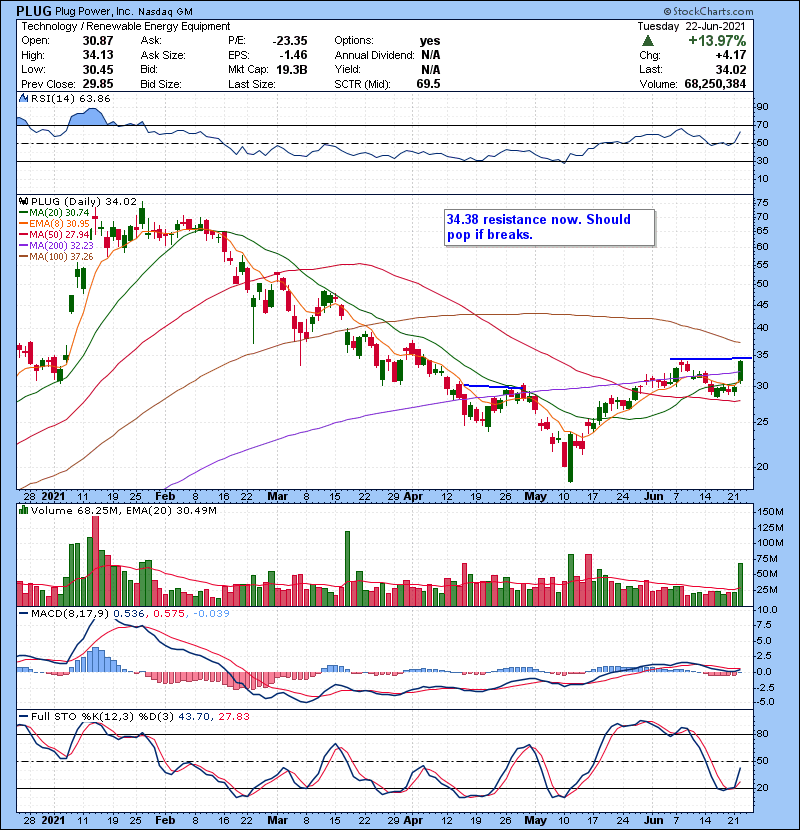Click the green up-arrow change icon
Viewport: 800px width, 830px height.
click(x=647, y=41)
